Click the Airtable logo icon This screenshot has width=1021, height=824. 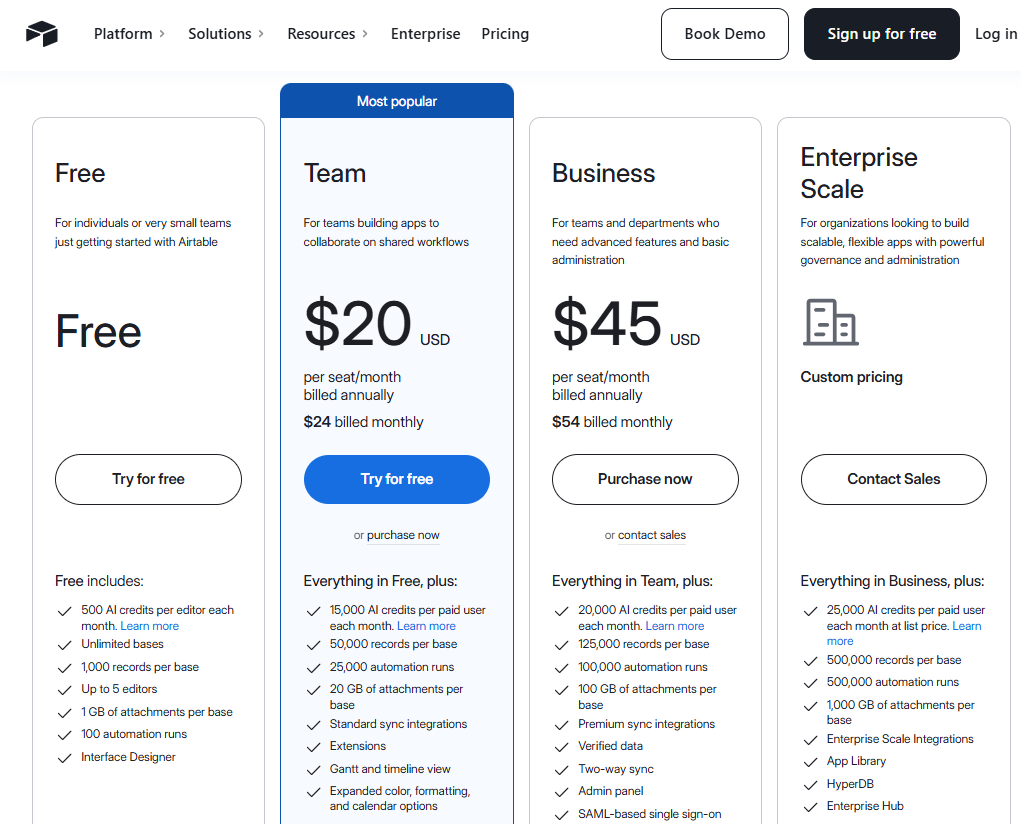pyautogui.click(x=42, y=34)
